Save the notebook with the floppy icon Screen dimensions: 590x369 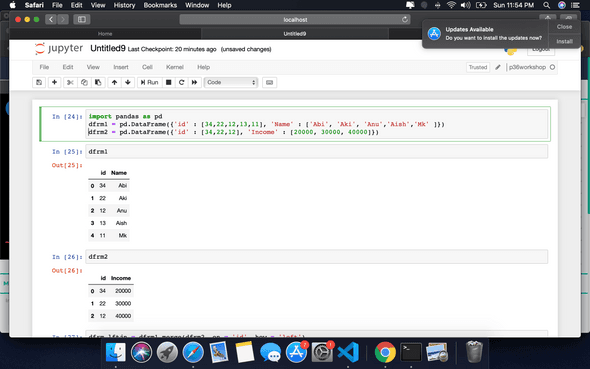click(x=39, y=82)
